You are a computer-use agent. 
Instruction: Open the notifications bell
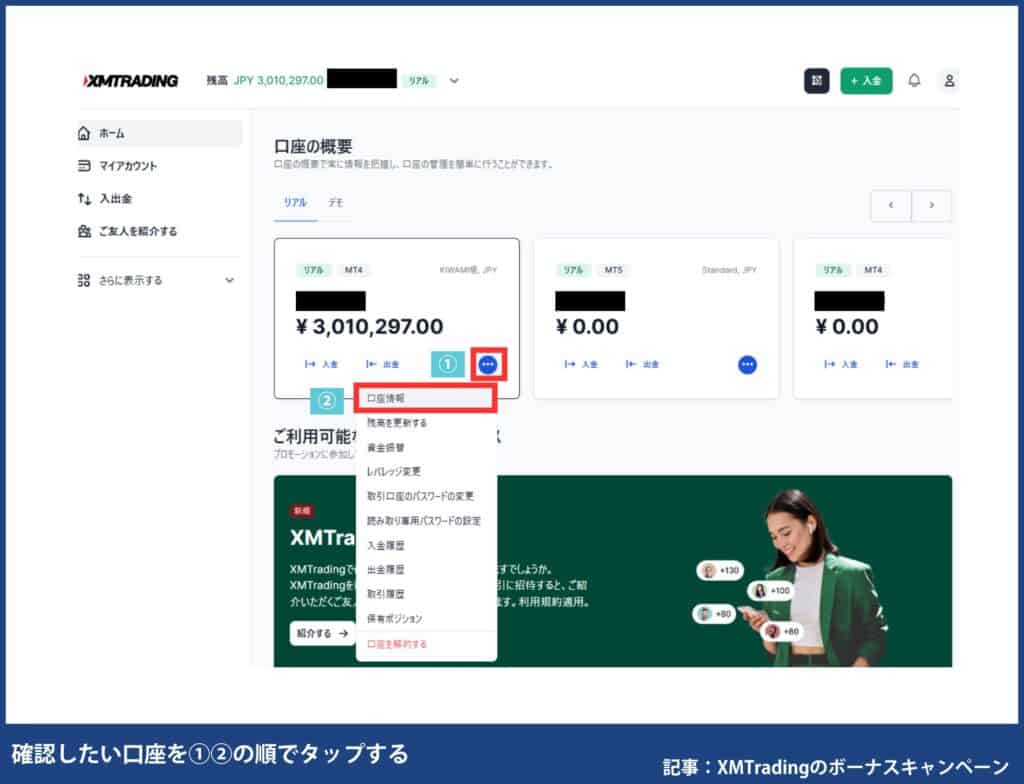tap(914, 80)
